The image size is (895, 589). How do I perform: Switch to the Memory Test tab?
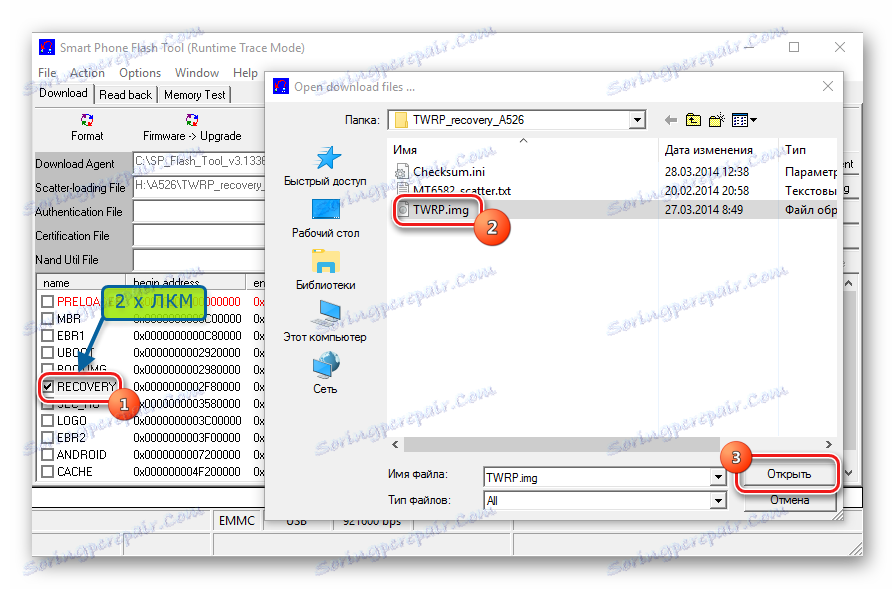pyautogui.click(x=195, y=95)
